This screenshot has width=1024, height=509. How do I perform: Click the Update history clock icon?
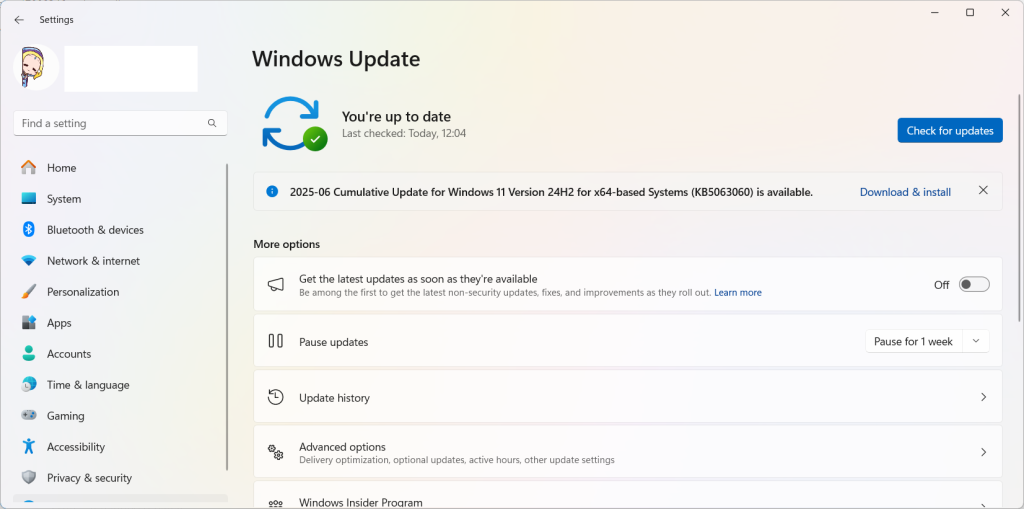[x=276, y=397]
